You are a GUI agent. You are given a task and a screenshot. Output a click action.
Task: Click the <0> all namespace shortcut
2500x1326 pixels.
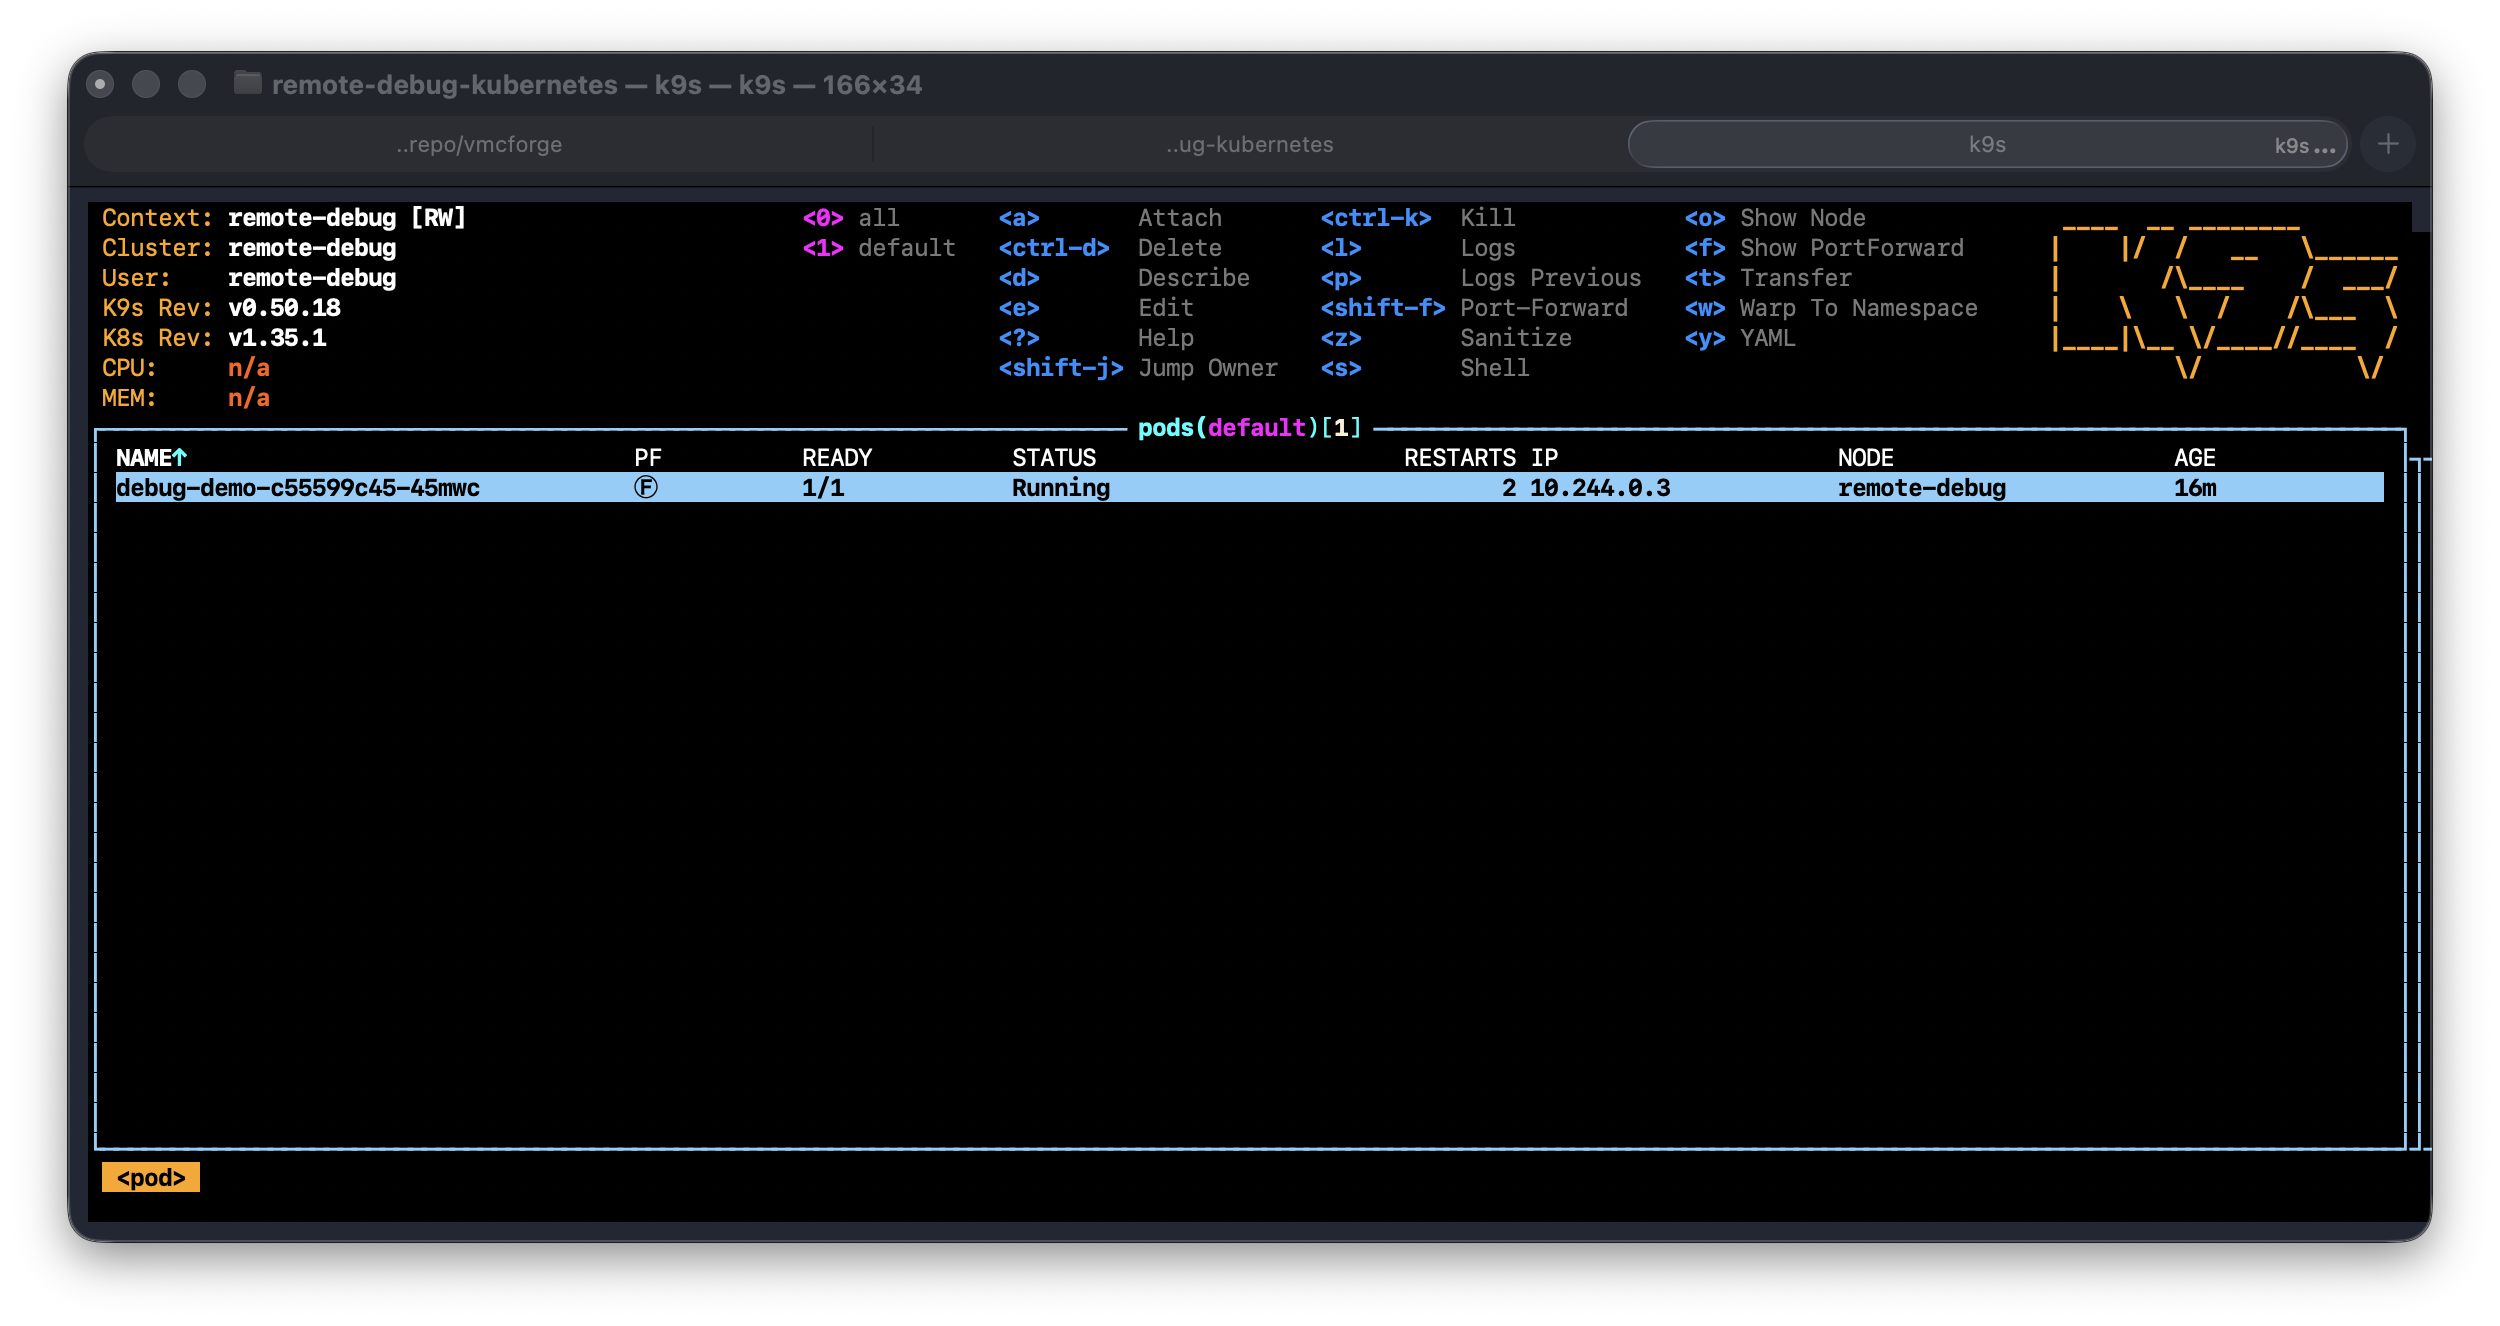tap(851, 218)
